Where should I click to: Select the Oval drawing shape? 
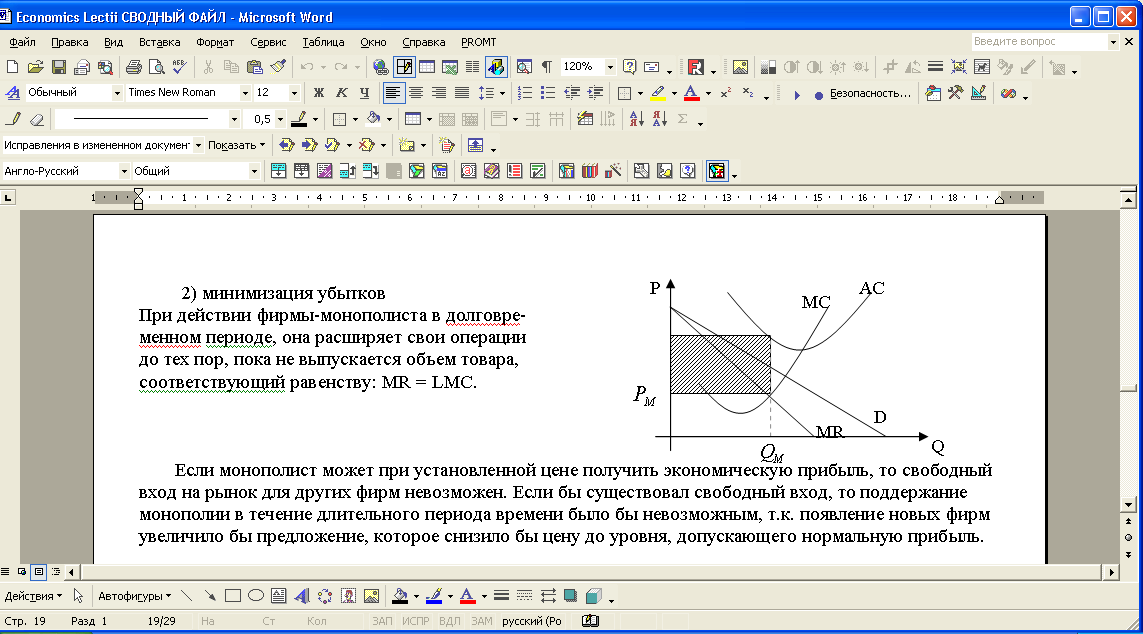256,596
